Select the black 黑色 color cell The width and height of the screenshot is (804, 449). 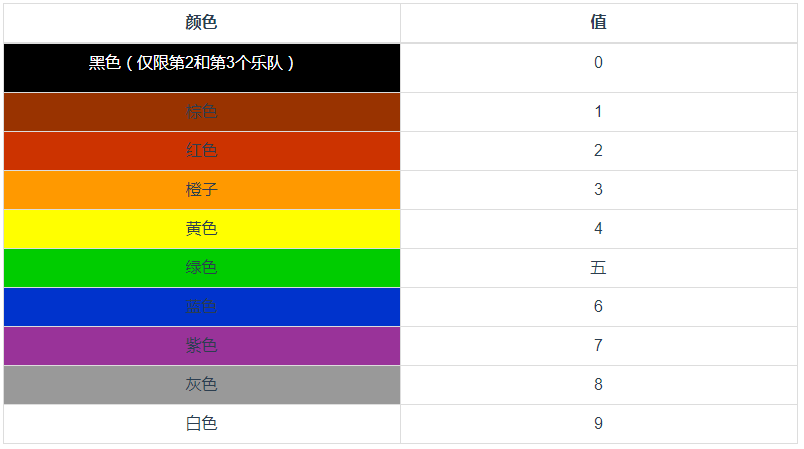(201, 66)
